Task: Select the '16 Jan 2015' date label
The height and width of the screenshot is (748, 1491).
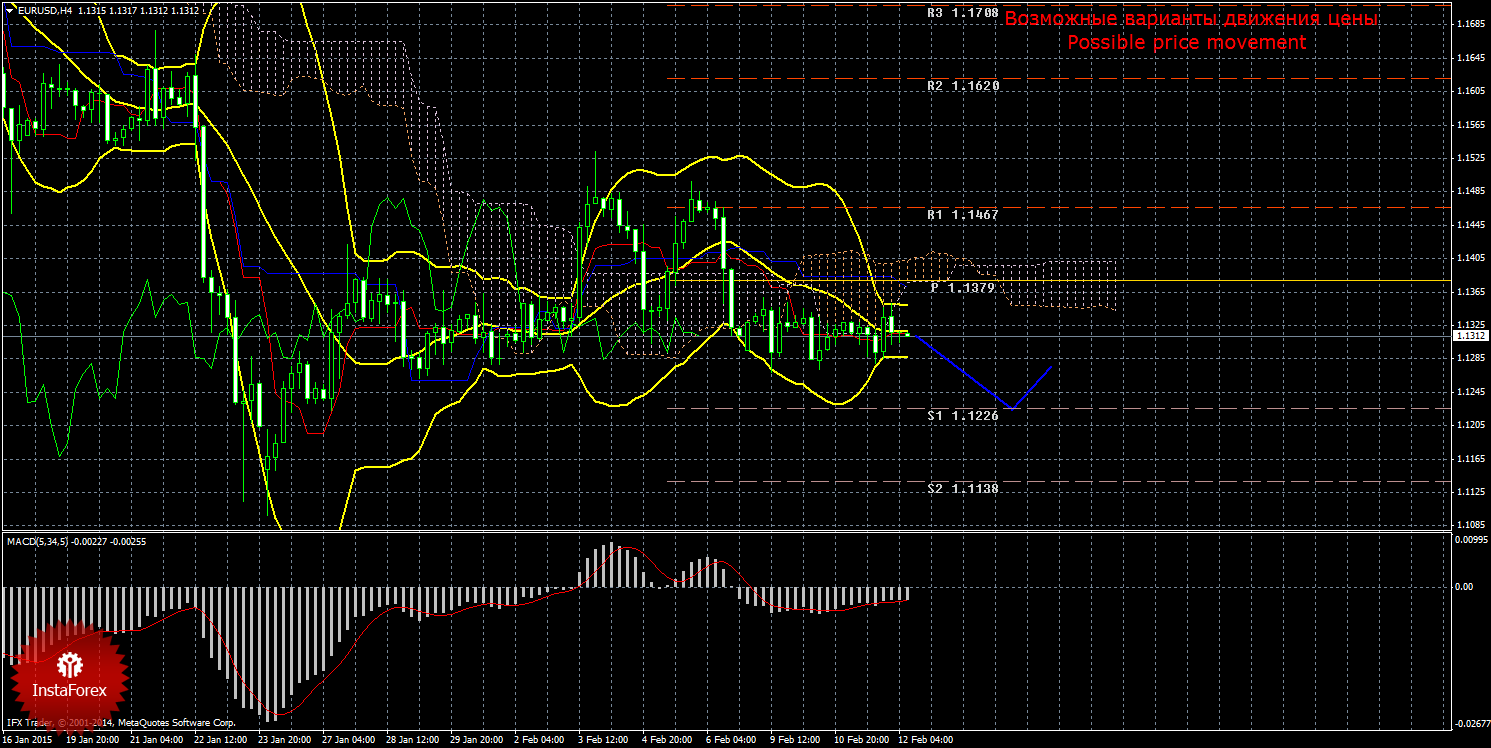Action: pos(29,740)
